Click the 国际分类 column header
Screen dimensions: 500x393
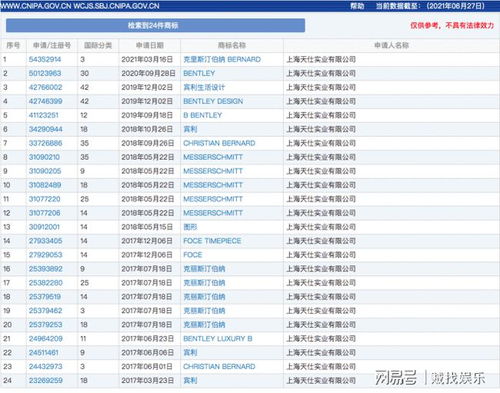coord(98,45)
